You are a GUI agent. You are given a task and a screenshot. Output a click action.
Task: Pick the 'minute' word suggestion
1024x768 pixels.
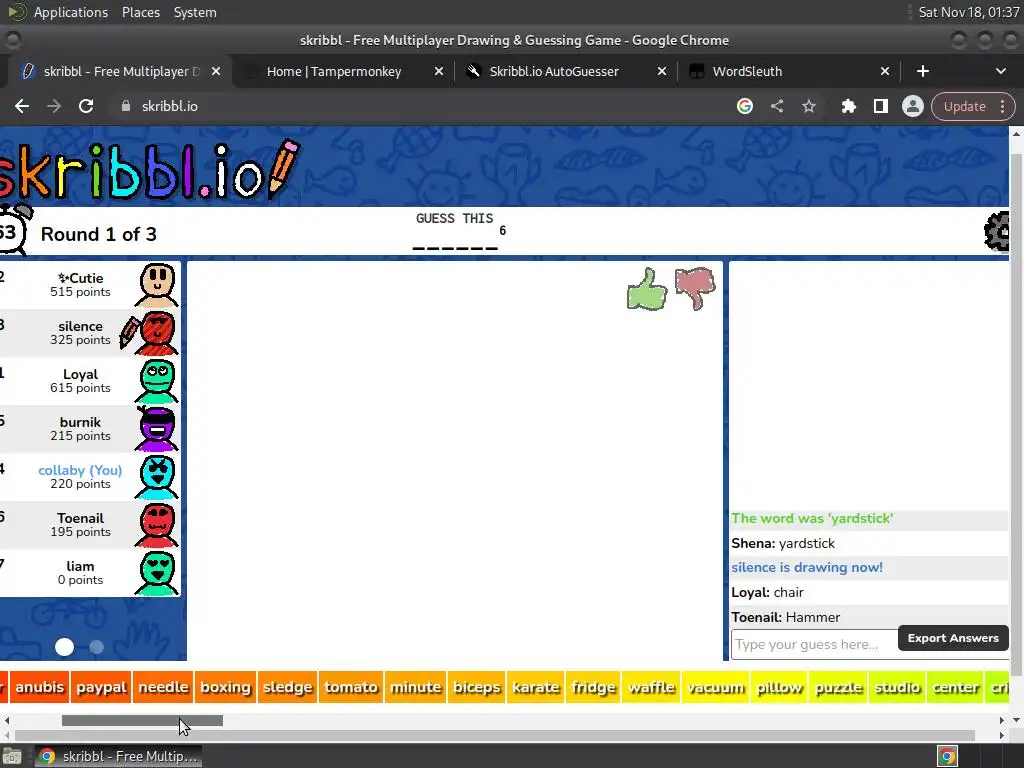coord(415,687)
